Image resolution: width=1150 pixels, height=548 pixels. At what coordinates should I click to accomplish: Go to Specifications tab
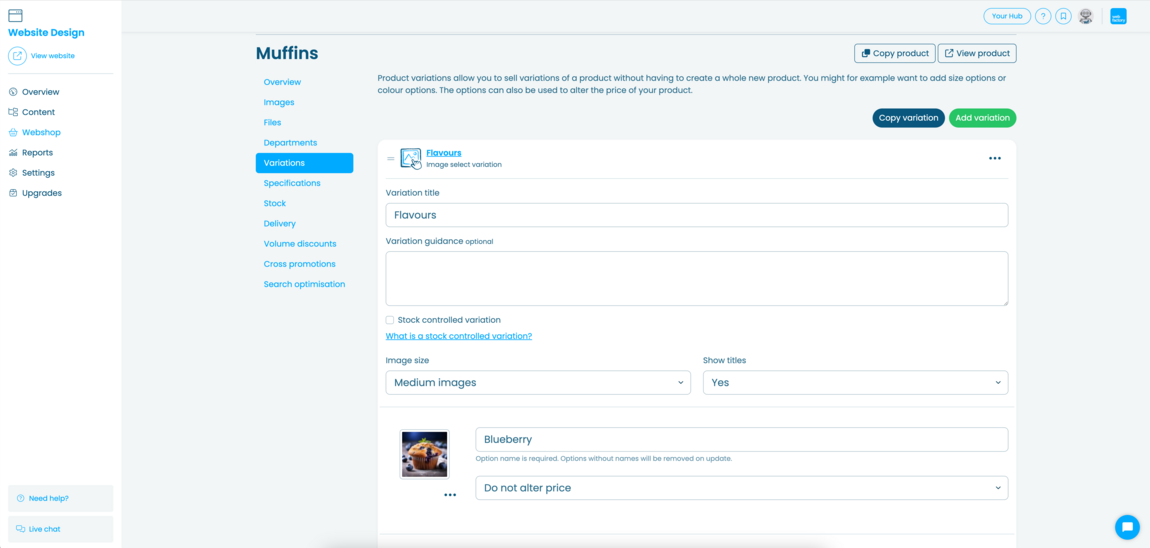(292, 183)
